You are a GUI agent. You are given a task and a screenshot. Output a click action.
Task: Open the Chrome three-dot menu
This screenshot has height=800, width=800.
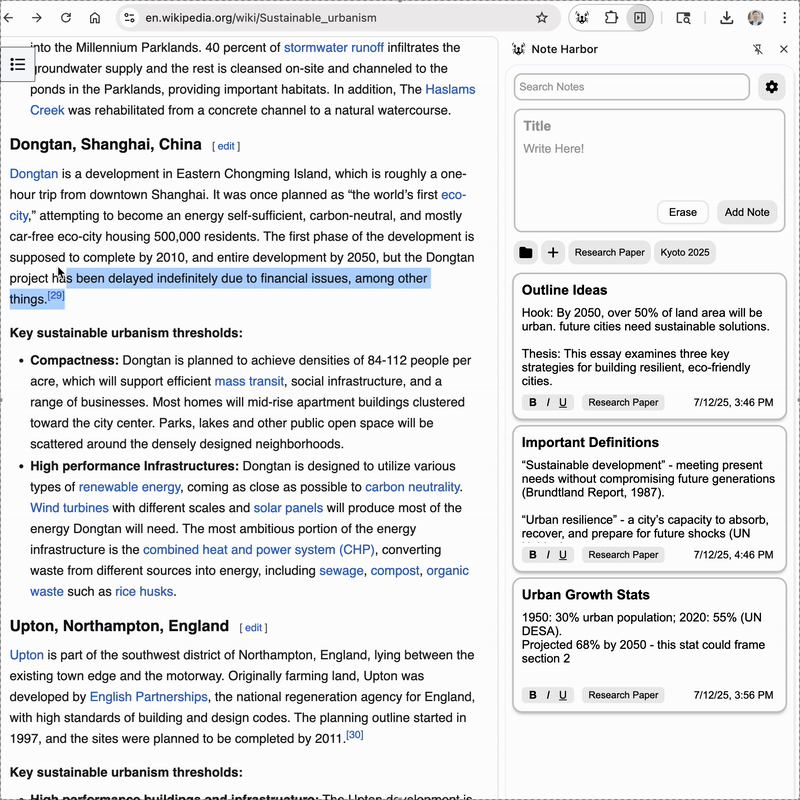click(x=787, y=17)
